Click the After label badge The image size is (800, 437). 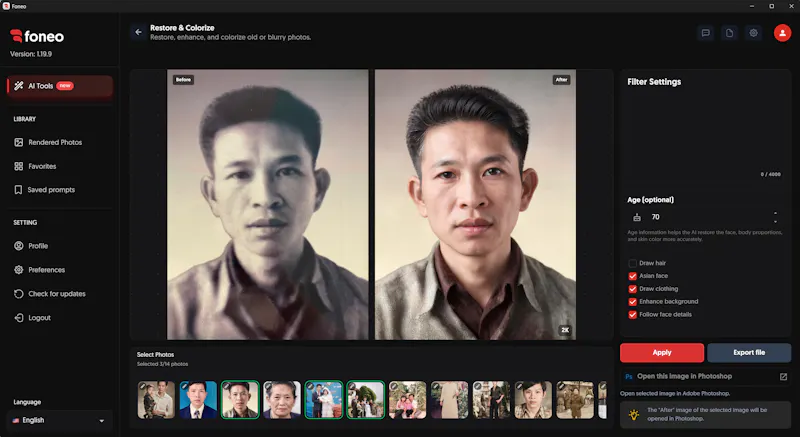coord(561,80)
